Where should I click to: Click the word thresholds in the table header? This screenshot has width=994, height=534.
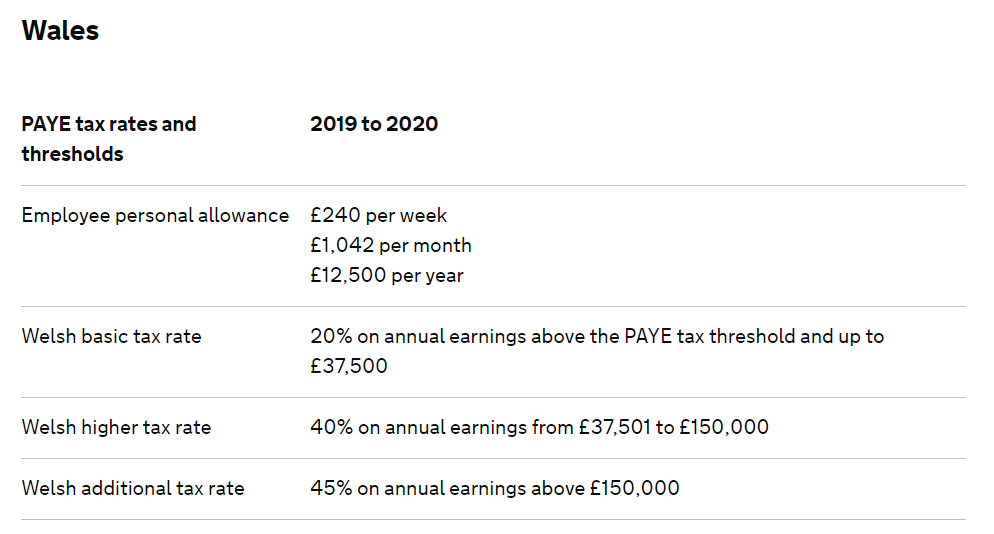(72, 154)
